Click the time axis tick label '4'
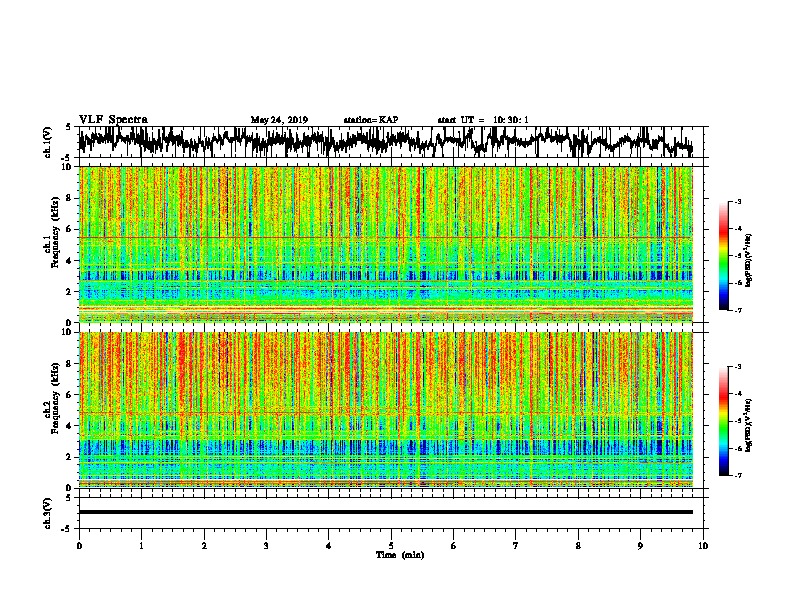792x612 pixels. (x=329, y=545)
